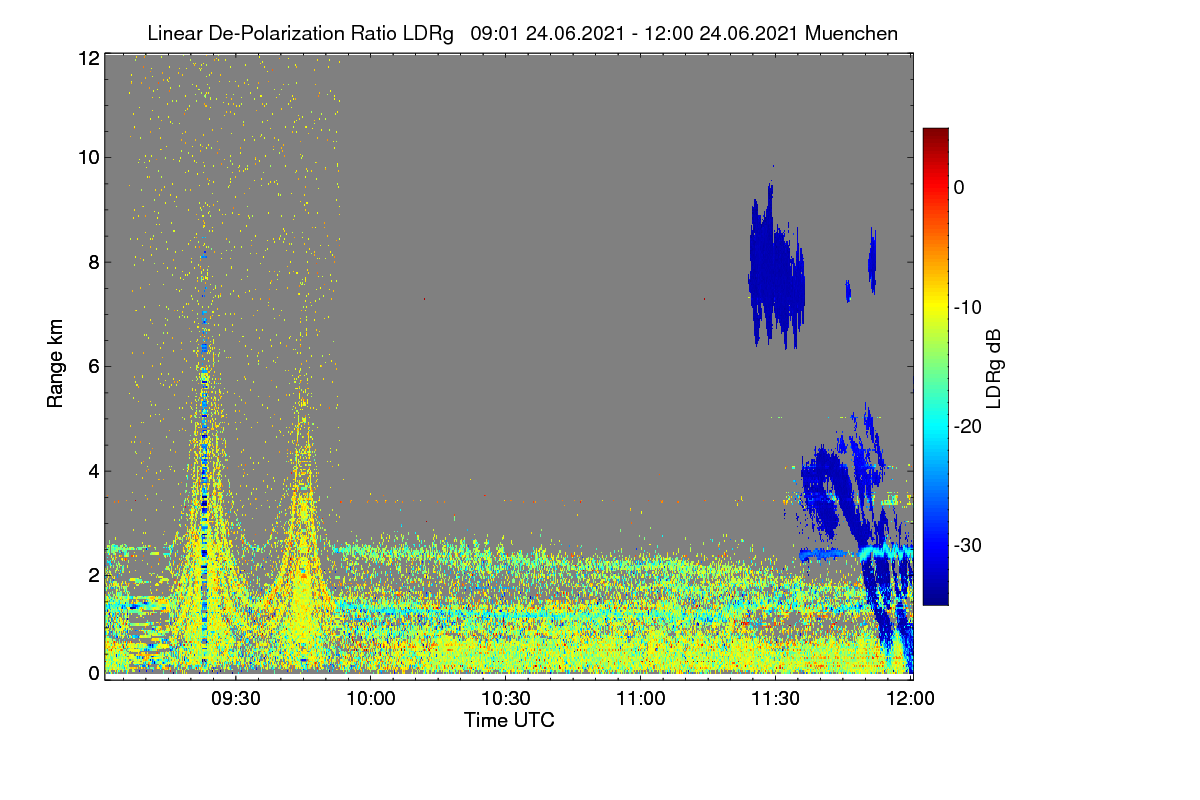Click the 11:00 time axis label
Viewport: 1200px width, 800px height.
[641, 698]
